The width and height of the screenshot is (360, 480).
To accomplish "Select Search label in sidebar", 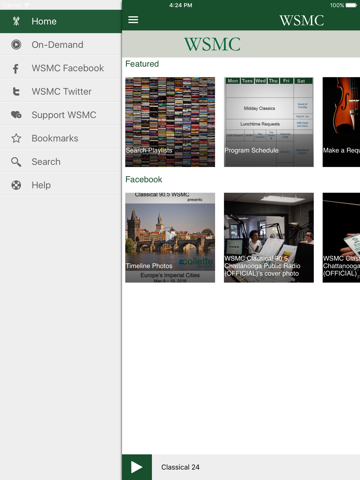I will (46, 162).
